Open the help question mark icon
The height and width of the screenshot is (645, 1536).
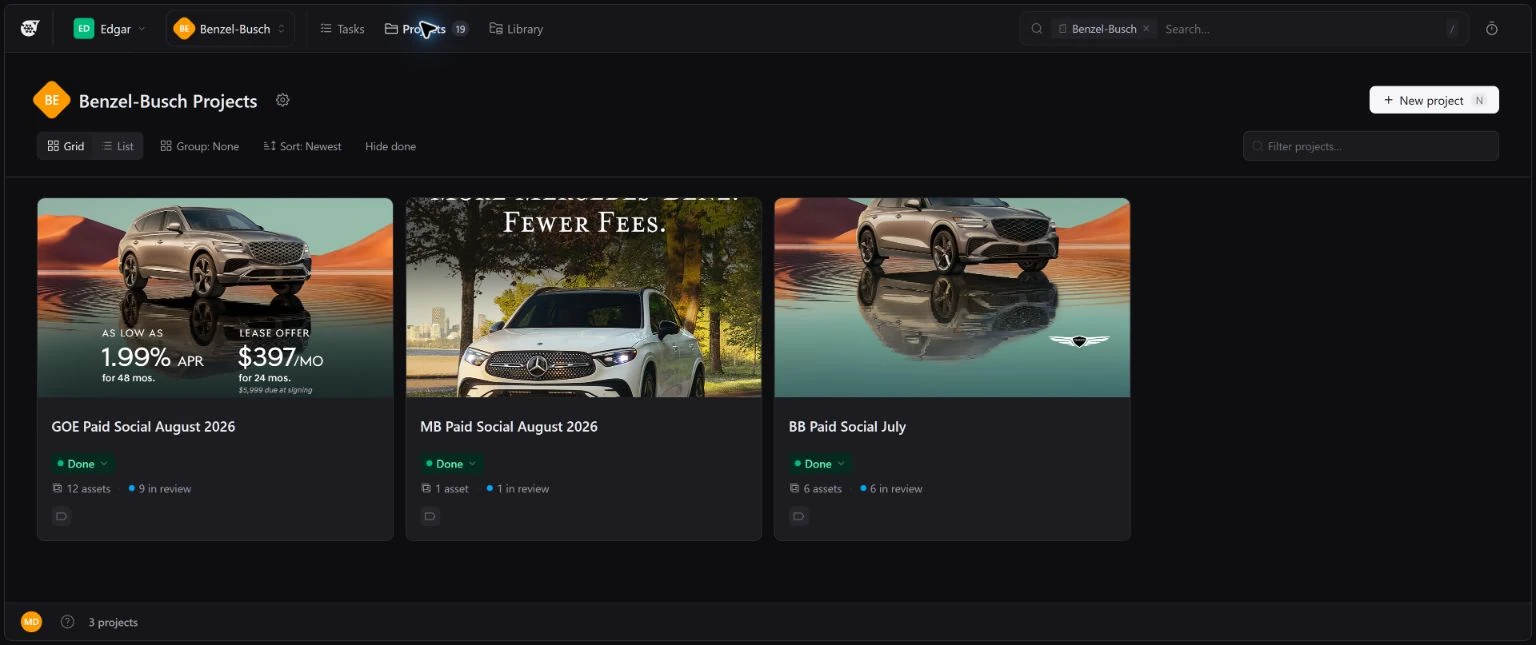[x=67, y=622]
